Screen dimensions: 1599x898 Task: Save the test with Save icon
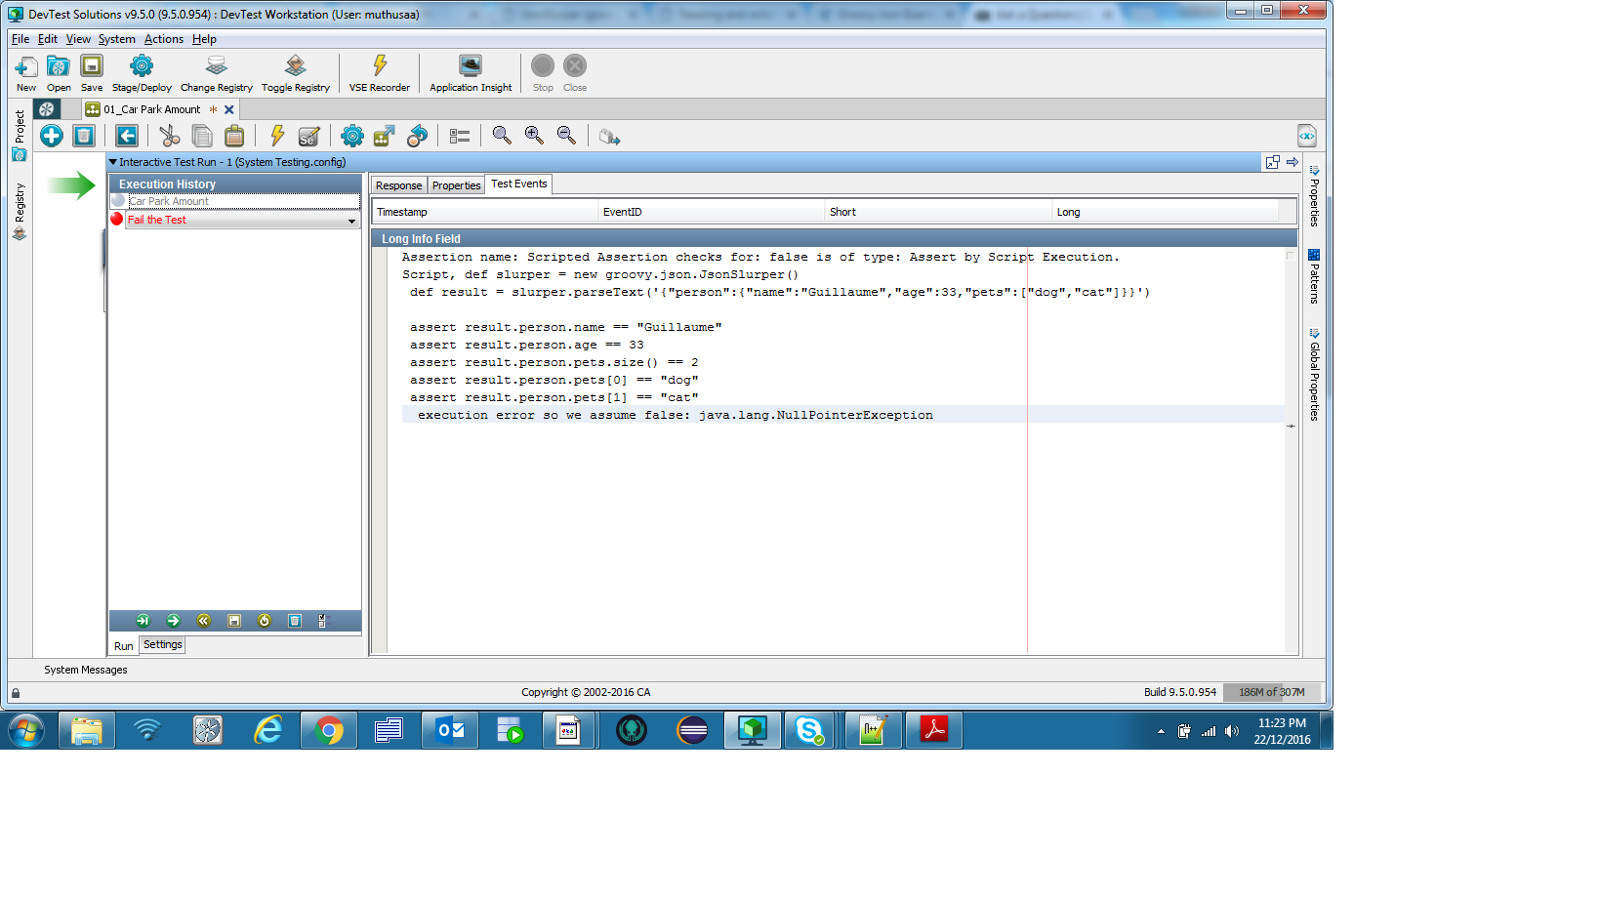click(91, 66)
